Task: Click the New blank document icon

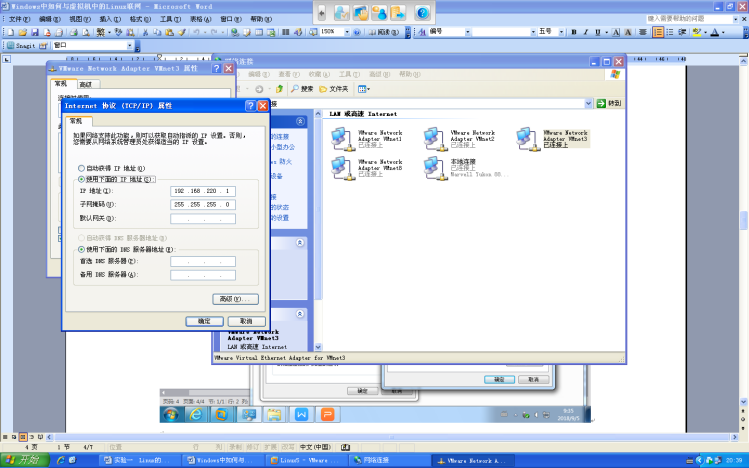Action: click(x=11, y=32)
